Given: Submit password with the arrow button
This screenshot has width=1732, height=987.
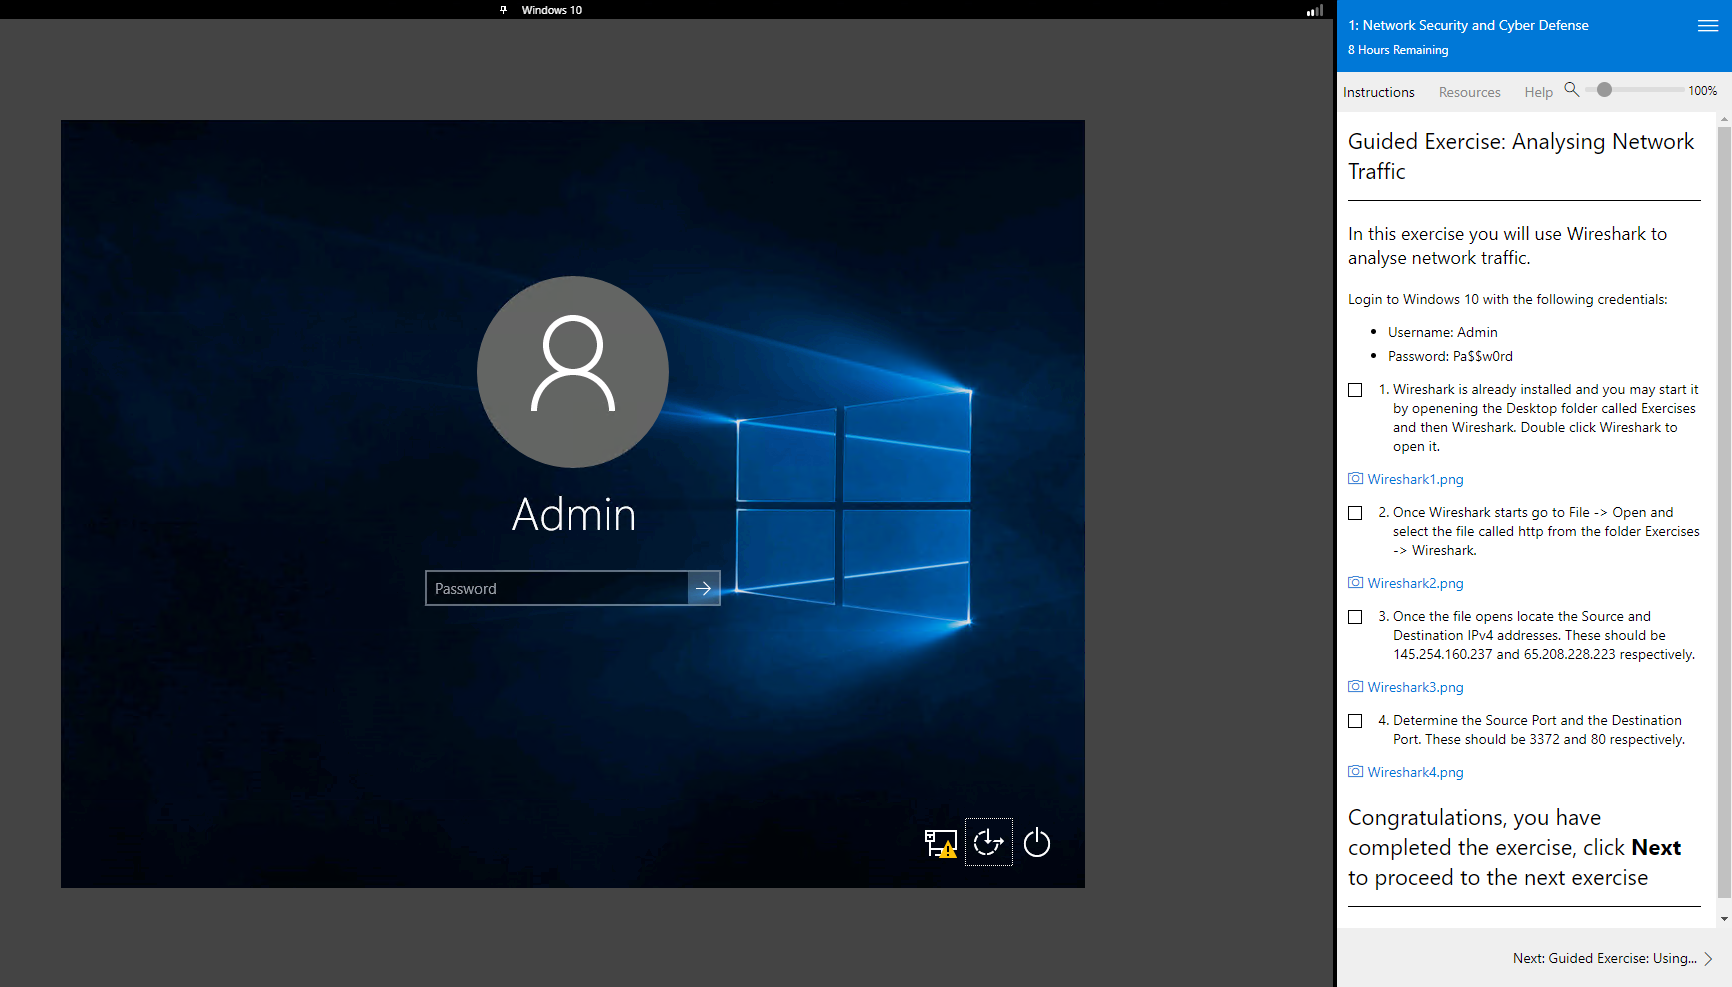Looking at the screenshot, I should (704, 588).
